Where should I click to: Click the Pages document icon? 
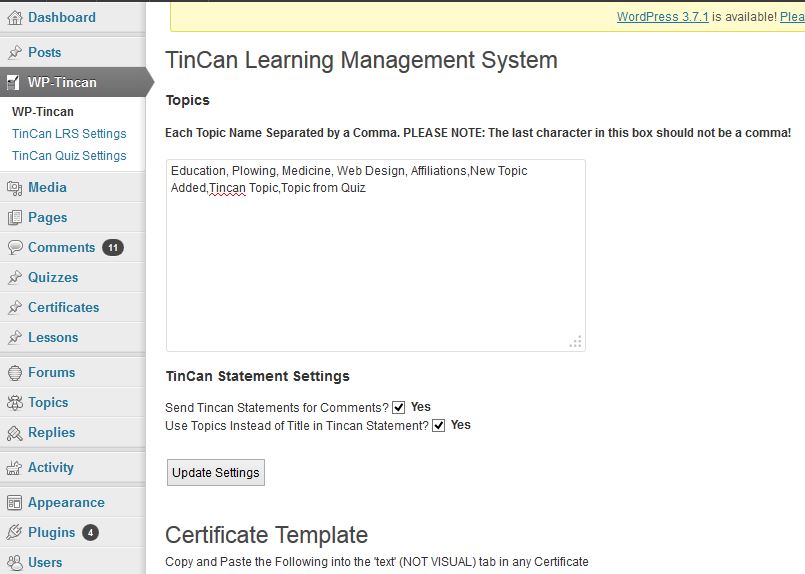coord(15,218)
